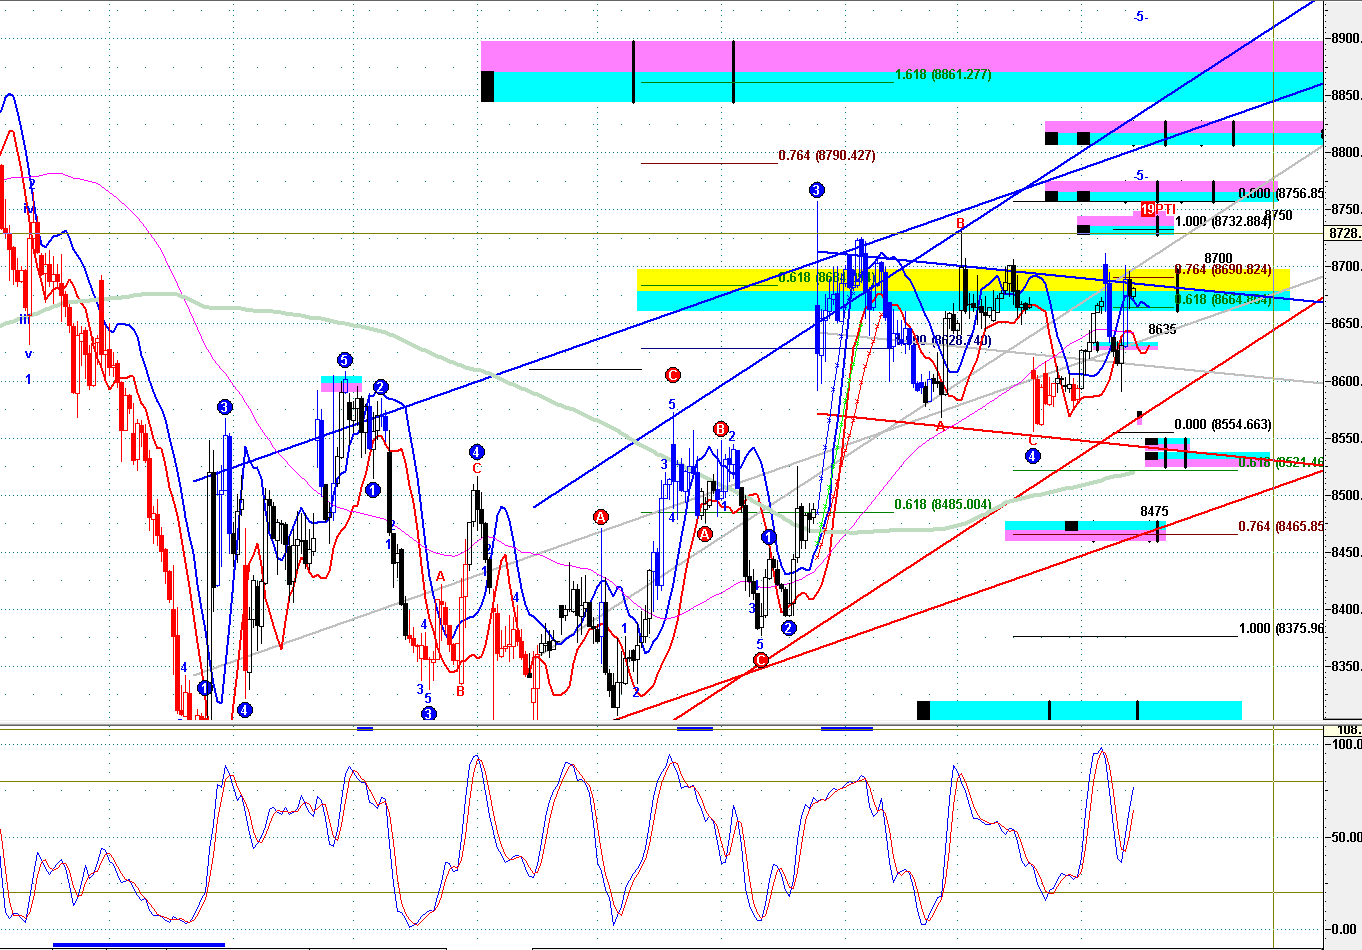The width and height of the screenshot is (1362, 950).
Task: Click the blue horizontal scrollbar thumb at bottom
Action: click(x=138, y=944)
